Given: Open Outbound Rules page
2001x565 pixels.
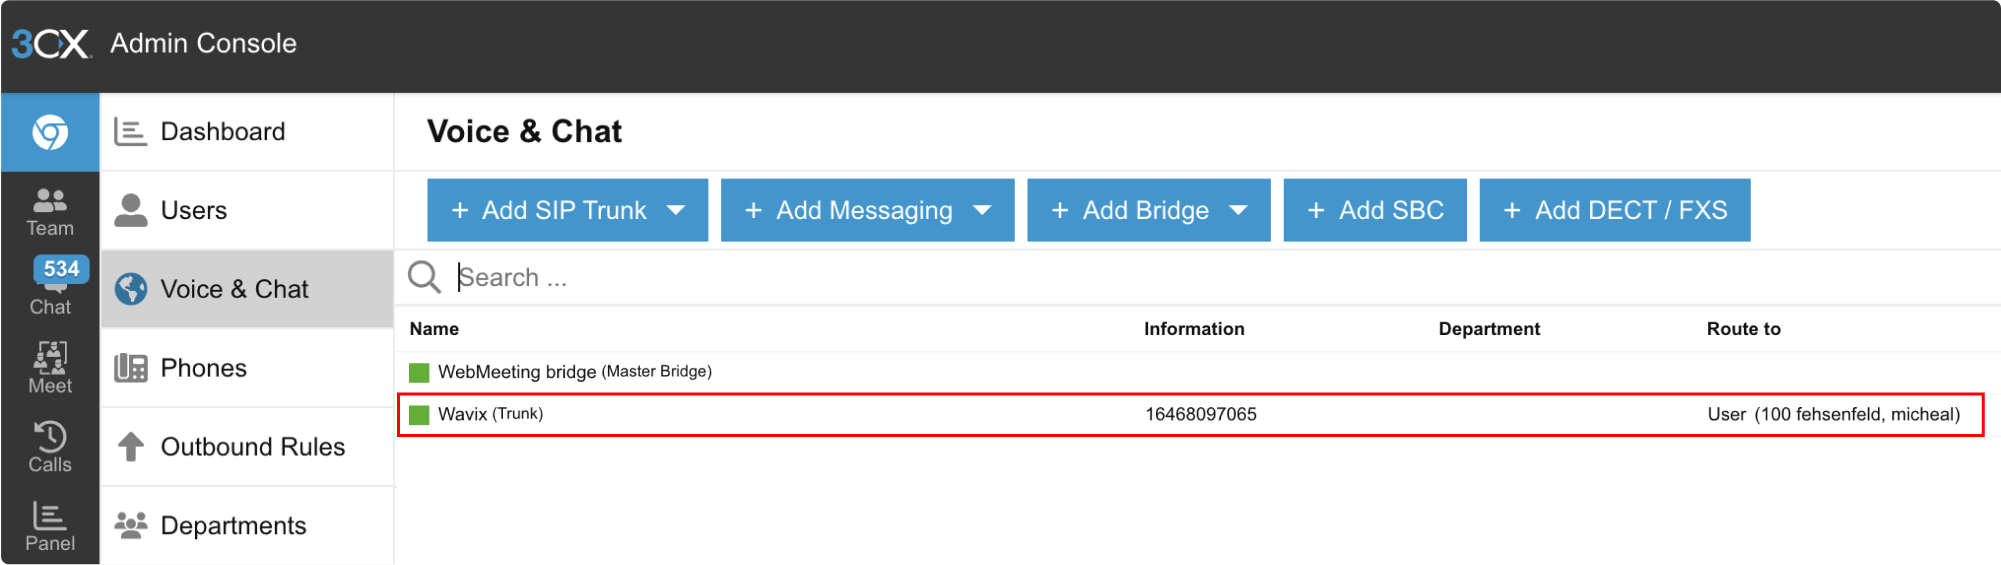Looking at the screenshot, I should tap(252, 447).
